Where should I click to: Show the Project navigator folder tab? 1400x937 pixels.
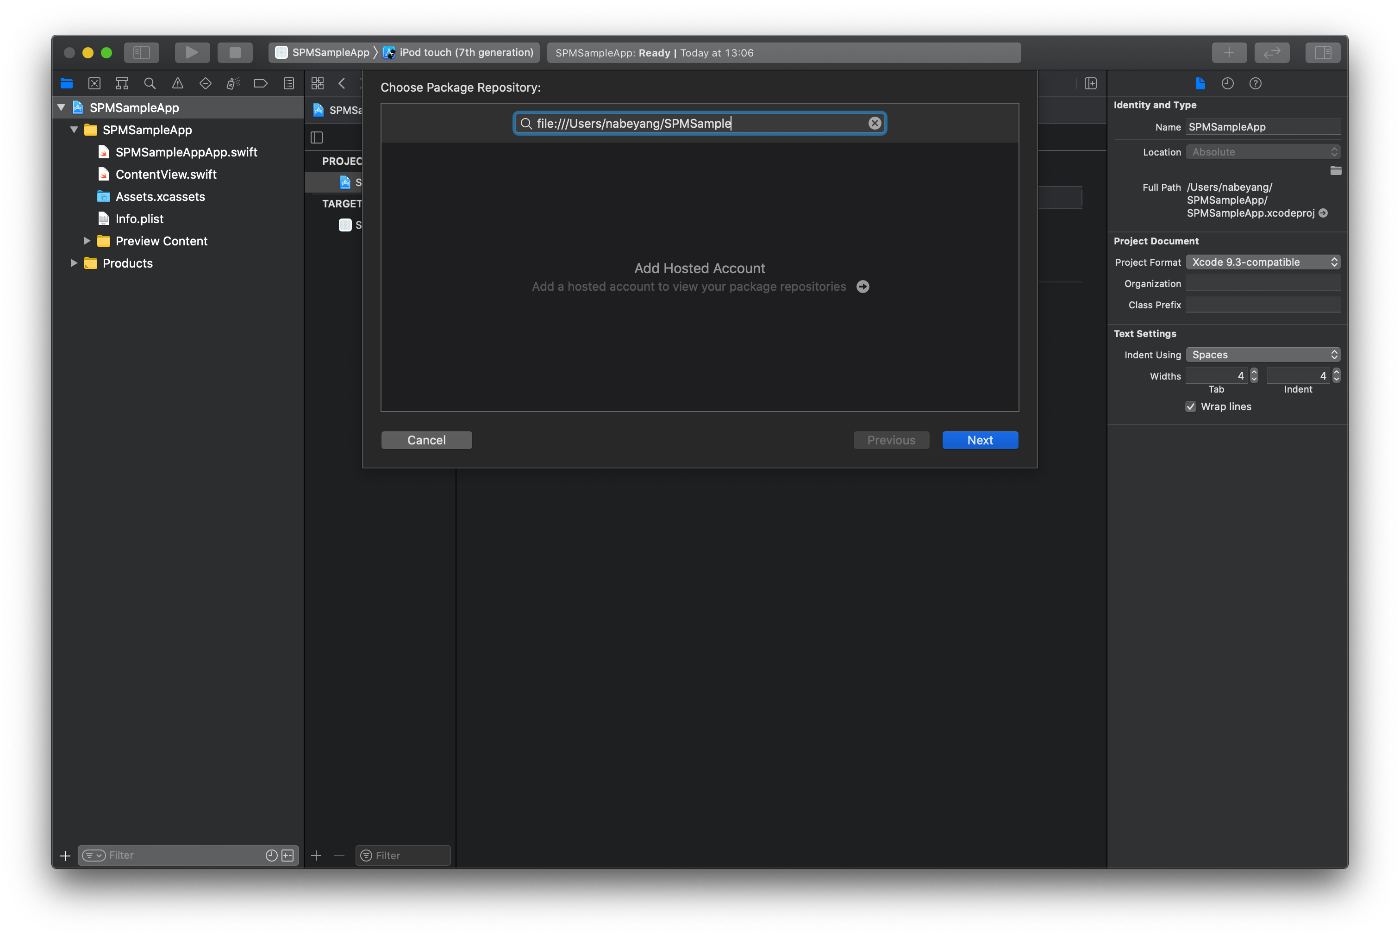click(67, 83)
